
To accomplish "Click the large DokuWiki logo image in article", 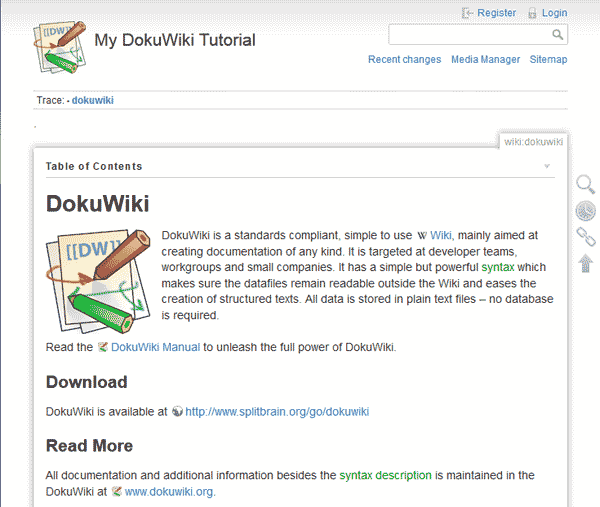I will [x=98, y=282].
